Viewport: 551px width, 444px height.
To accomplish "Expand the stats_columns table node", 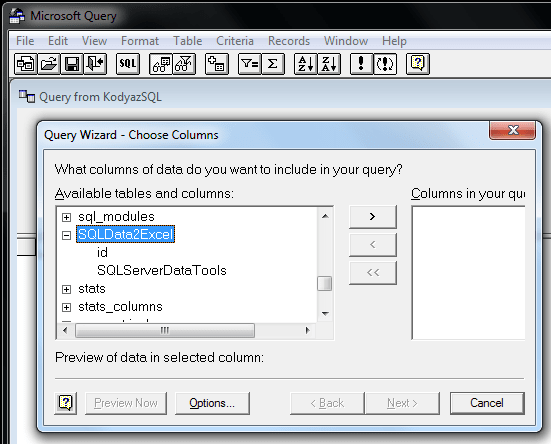I will [x=66, y=307].
